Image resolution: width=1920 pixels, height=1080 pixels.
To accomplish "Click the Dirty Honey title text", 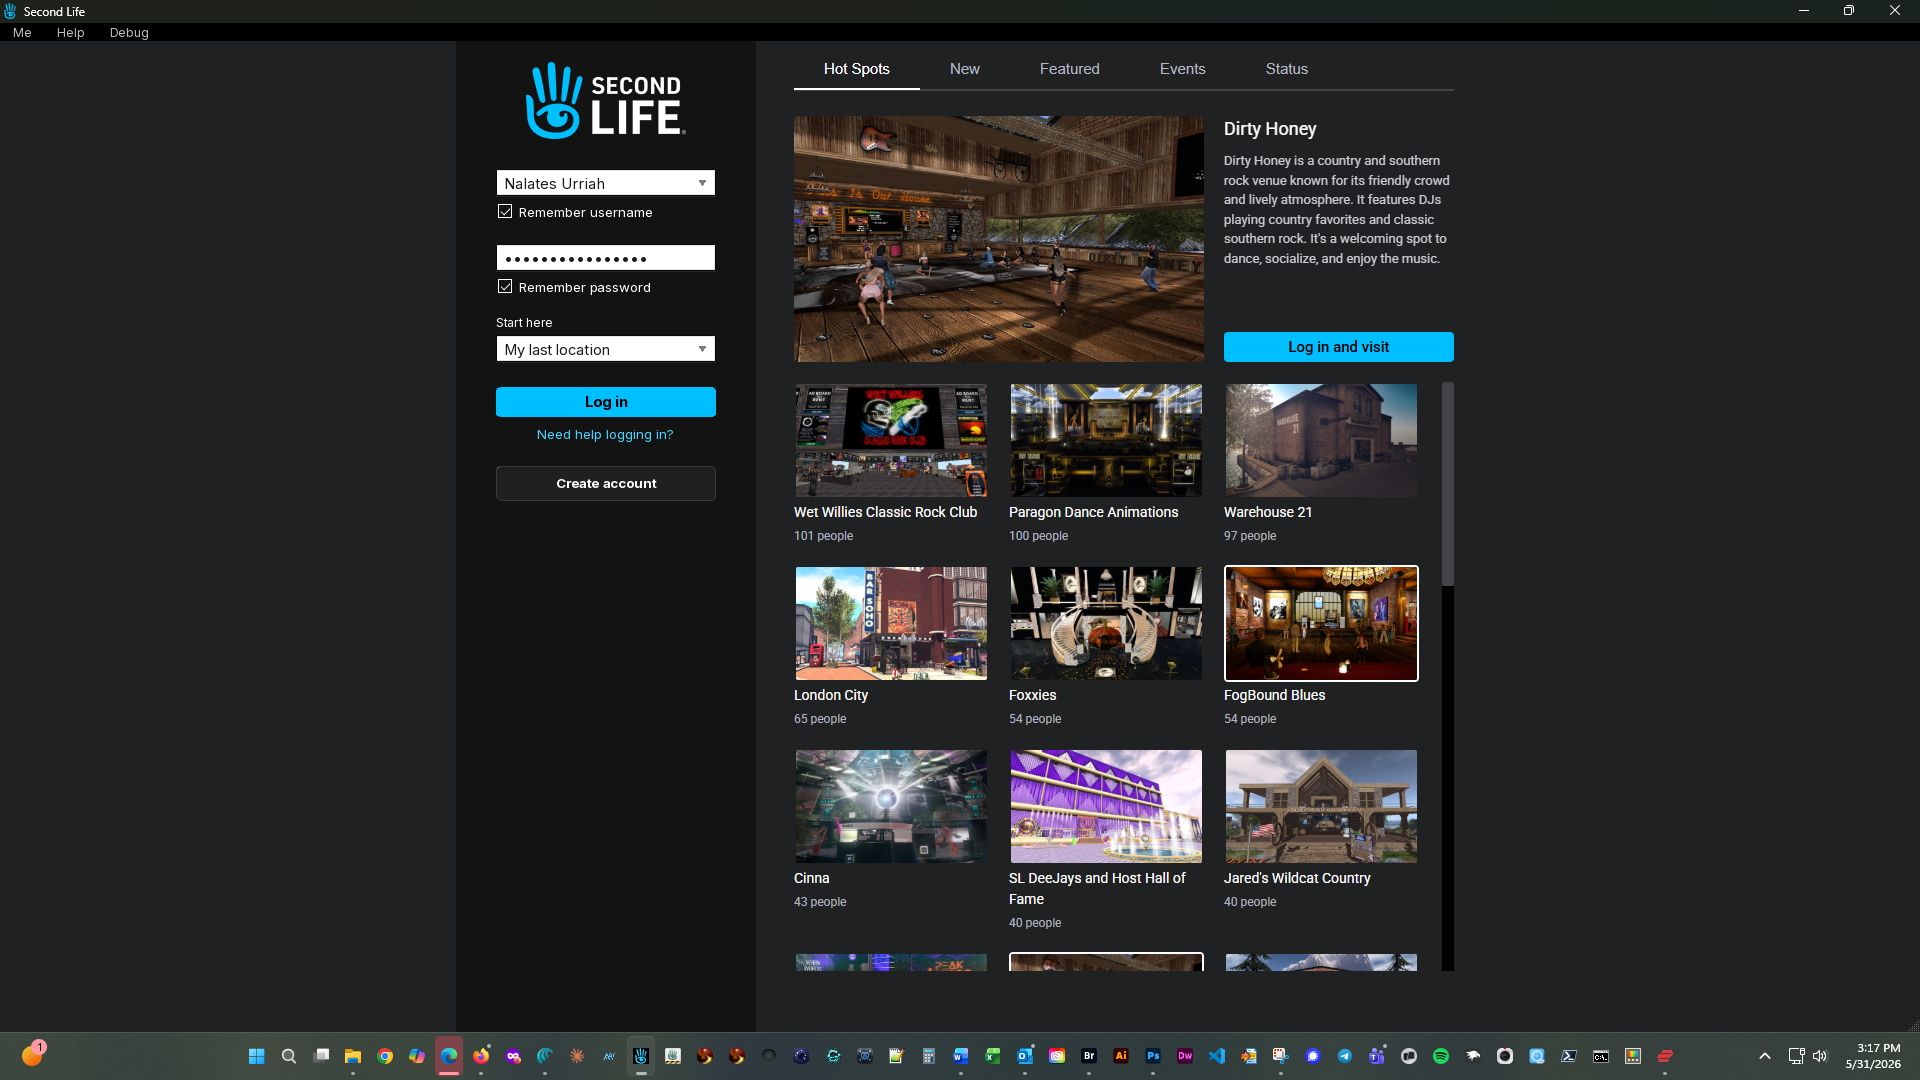I will coord(1270,129).
